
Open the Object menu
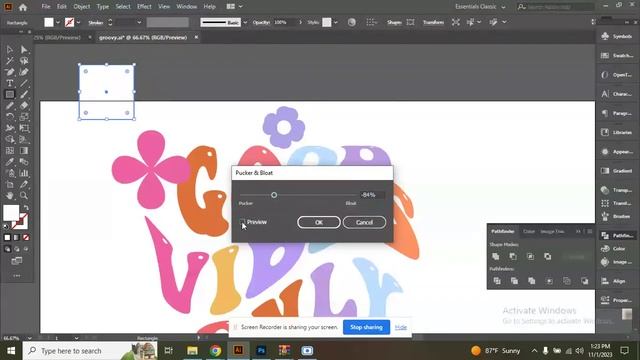(x=82, y=7)
